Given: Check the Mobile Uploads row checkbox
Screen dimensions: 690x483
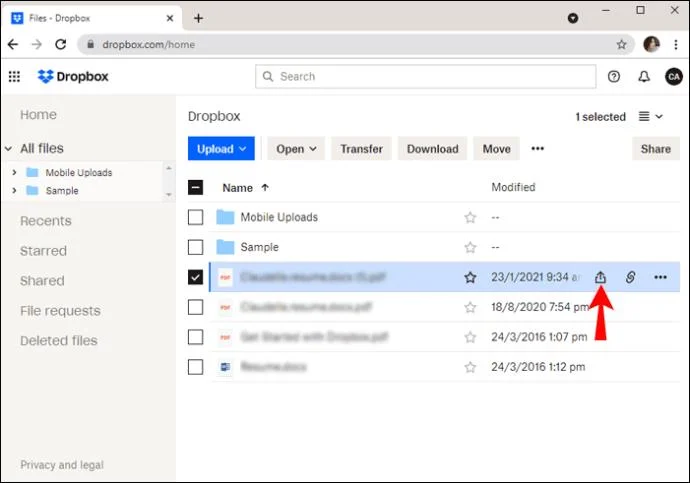Looking at the screenshot, I should point(195,217).
